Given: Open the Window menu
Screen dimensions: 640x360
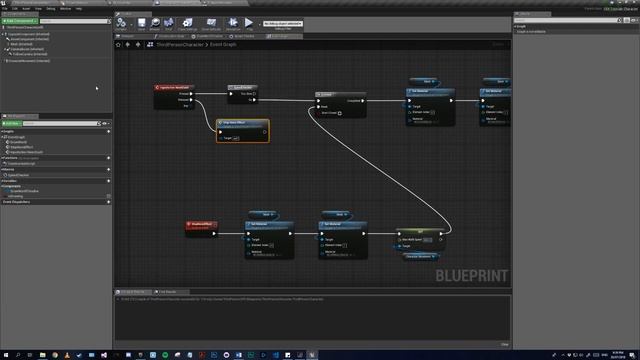Looking at the screenshot, I should pos(65,9).
